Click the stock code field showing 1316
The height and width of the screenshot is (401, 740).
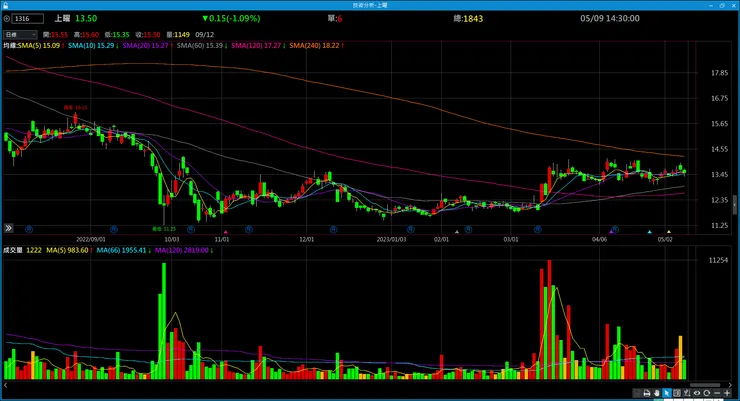click(28, 19)
